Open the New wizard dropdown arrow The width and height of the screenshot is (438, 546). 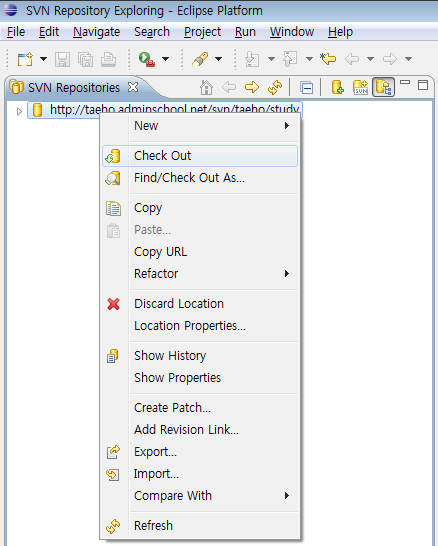[x=43, y=59]
